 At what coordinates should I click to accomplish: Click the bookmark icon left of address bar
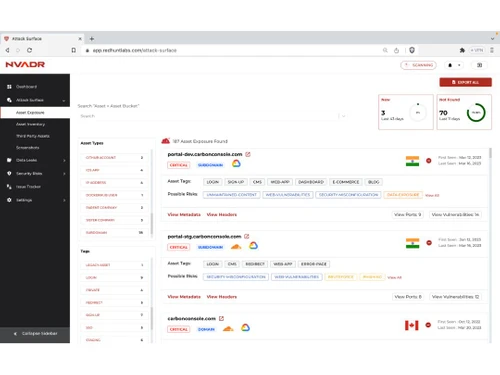tap(74, 50)
